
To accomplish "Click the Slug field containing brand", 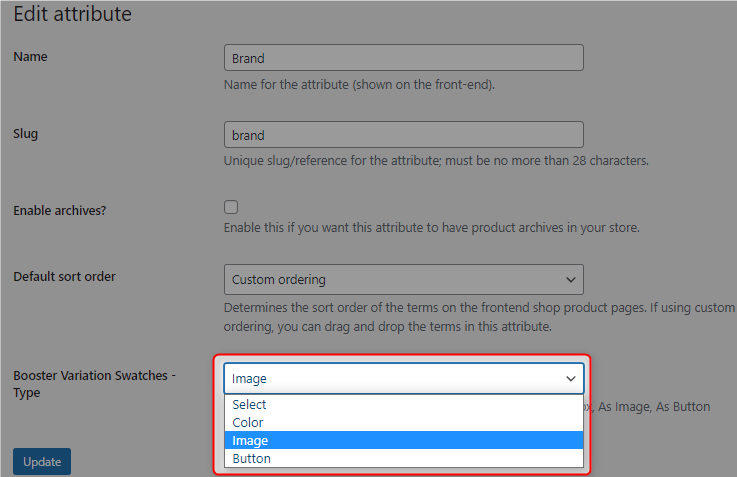I will click(404, 135).
